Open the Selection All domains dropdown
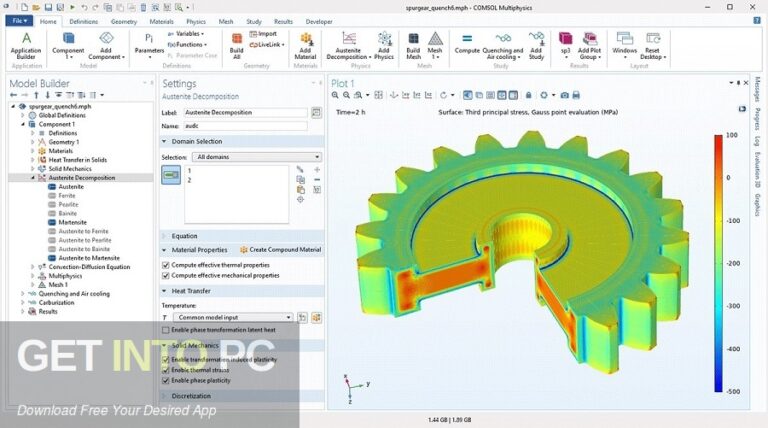This screenshot has width=768, height=428. (x=257, y=157)
